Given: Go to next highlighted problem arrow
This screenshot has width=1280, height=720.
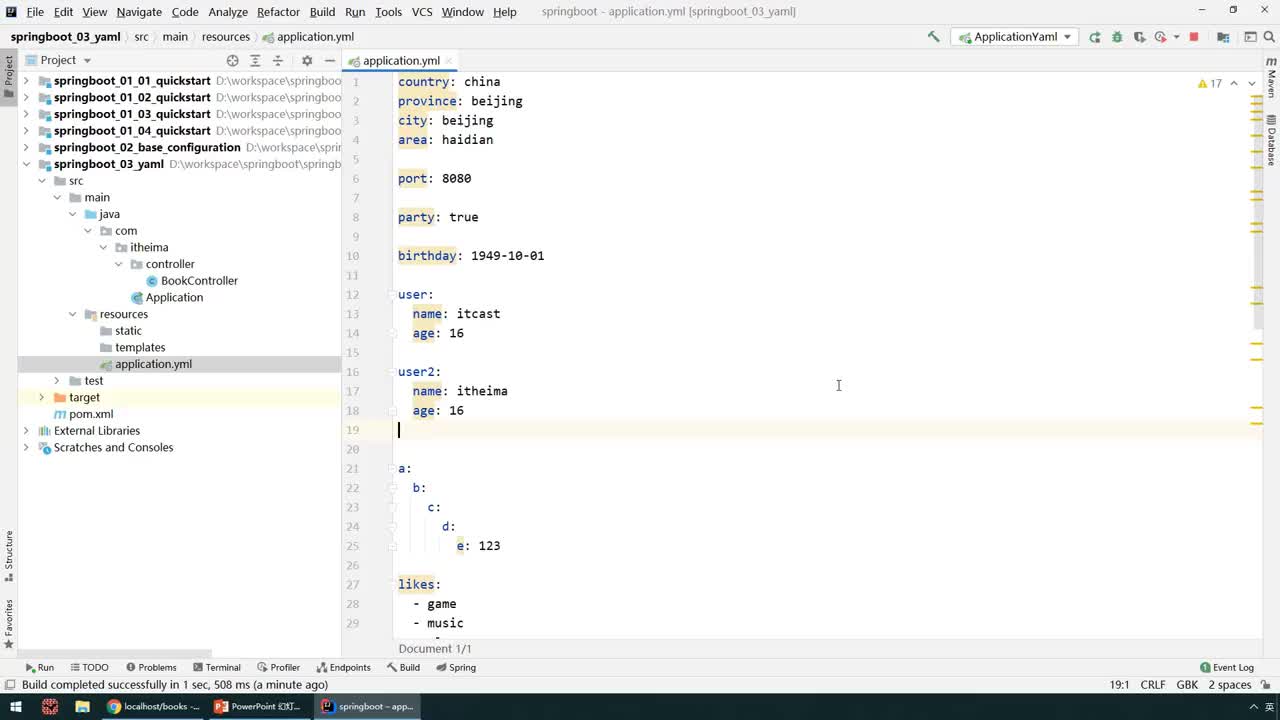Looking at the screenshot, I should click(x=1252, y=83).
